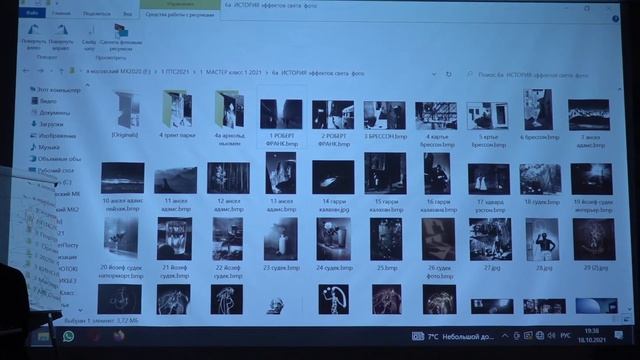Show hidden system tray icons chevron

pyautogui.click(x=505, y=336)
